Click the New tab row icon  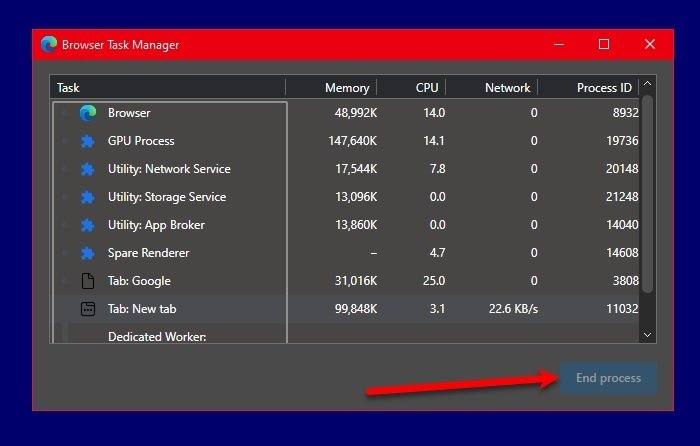(x=87, y=309)
